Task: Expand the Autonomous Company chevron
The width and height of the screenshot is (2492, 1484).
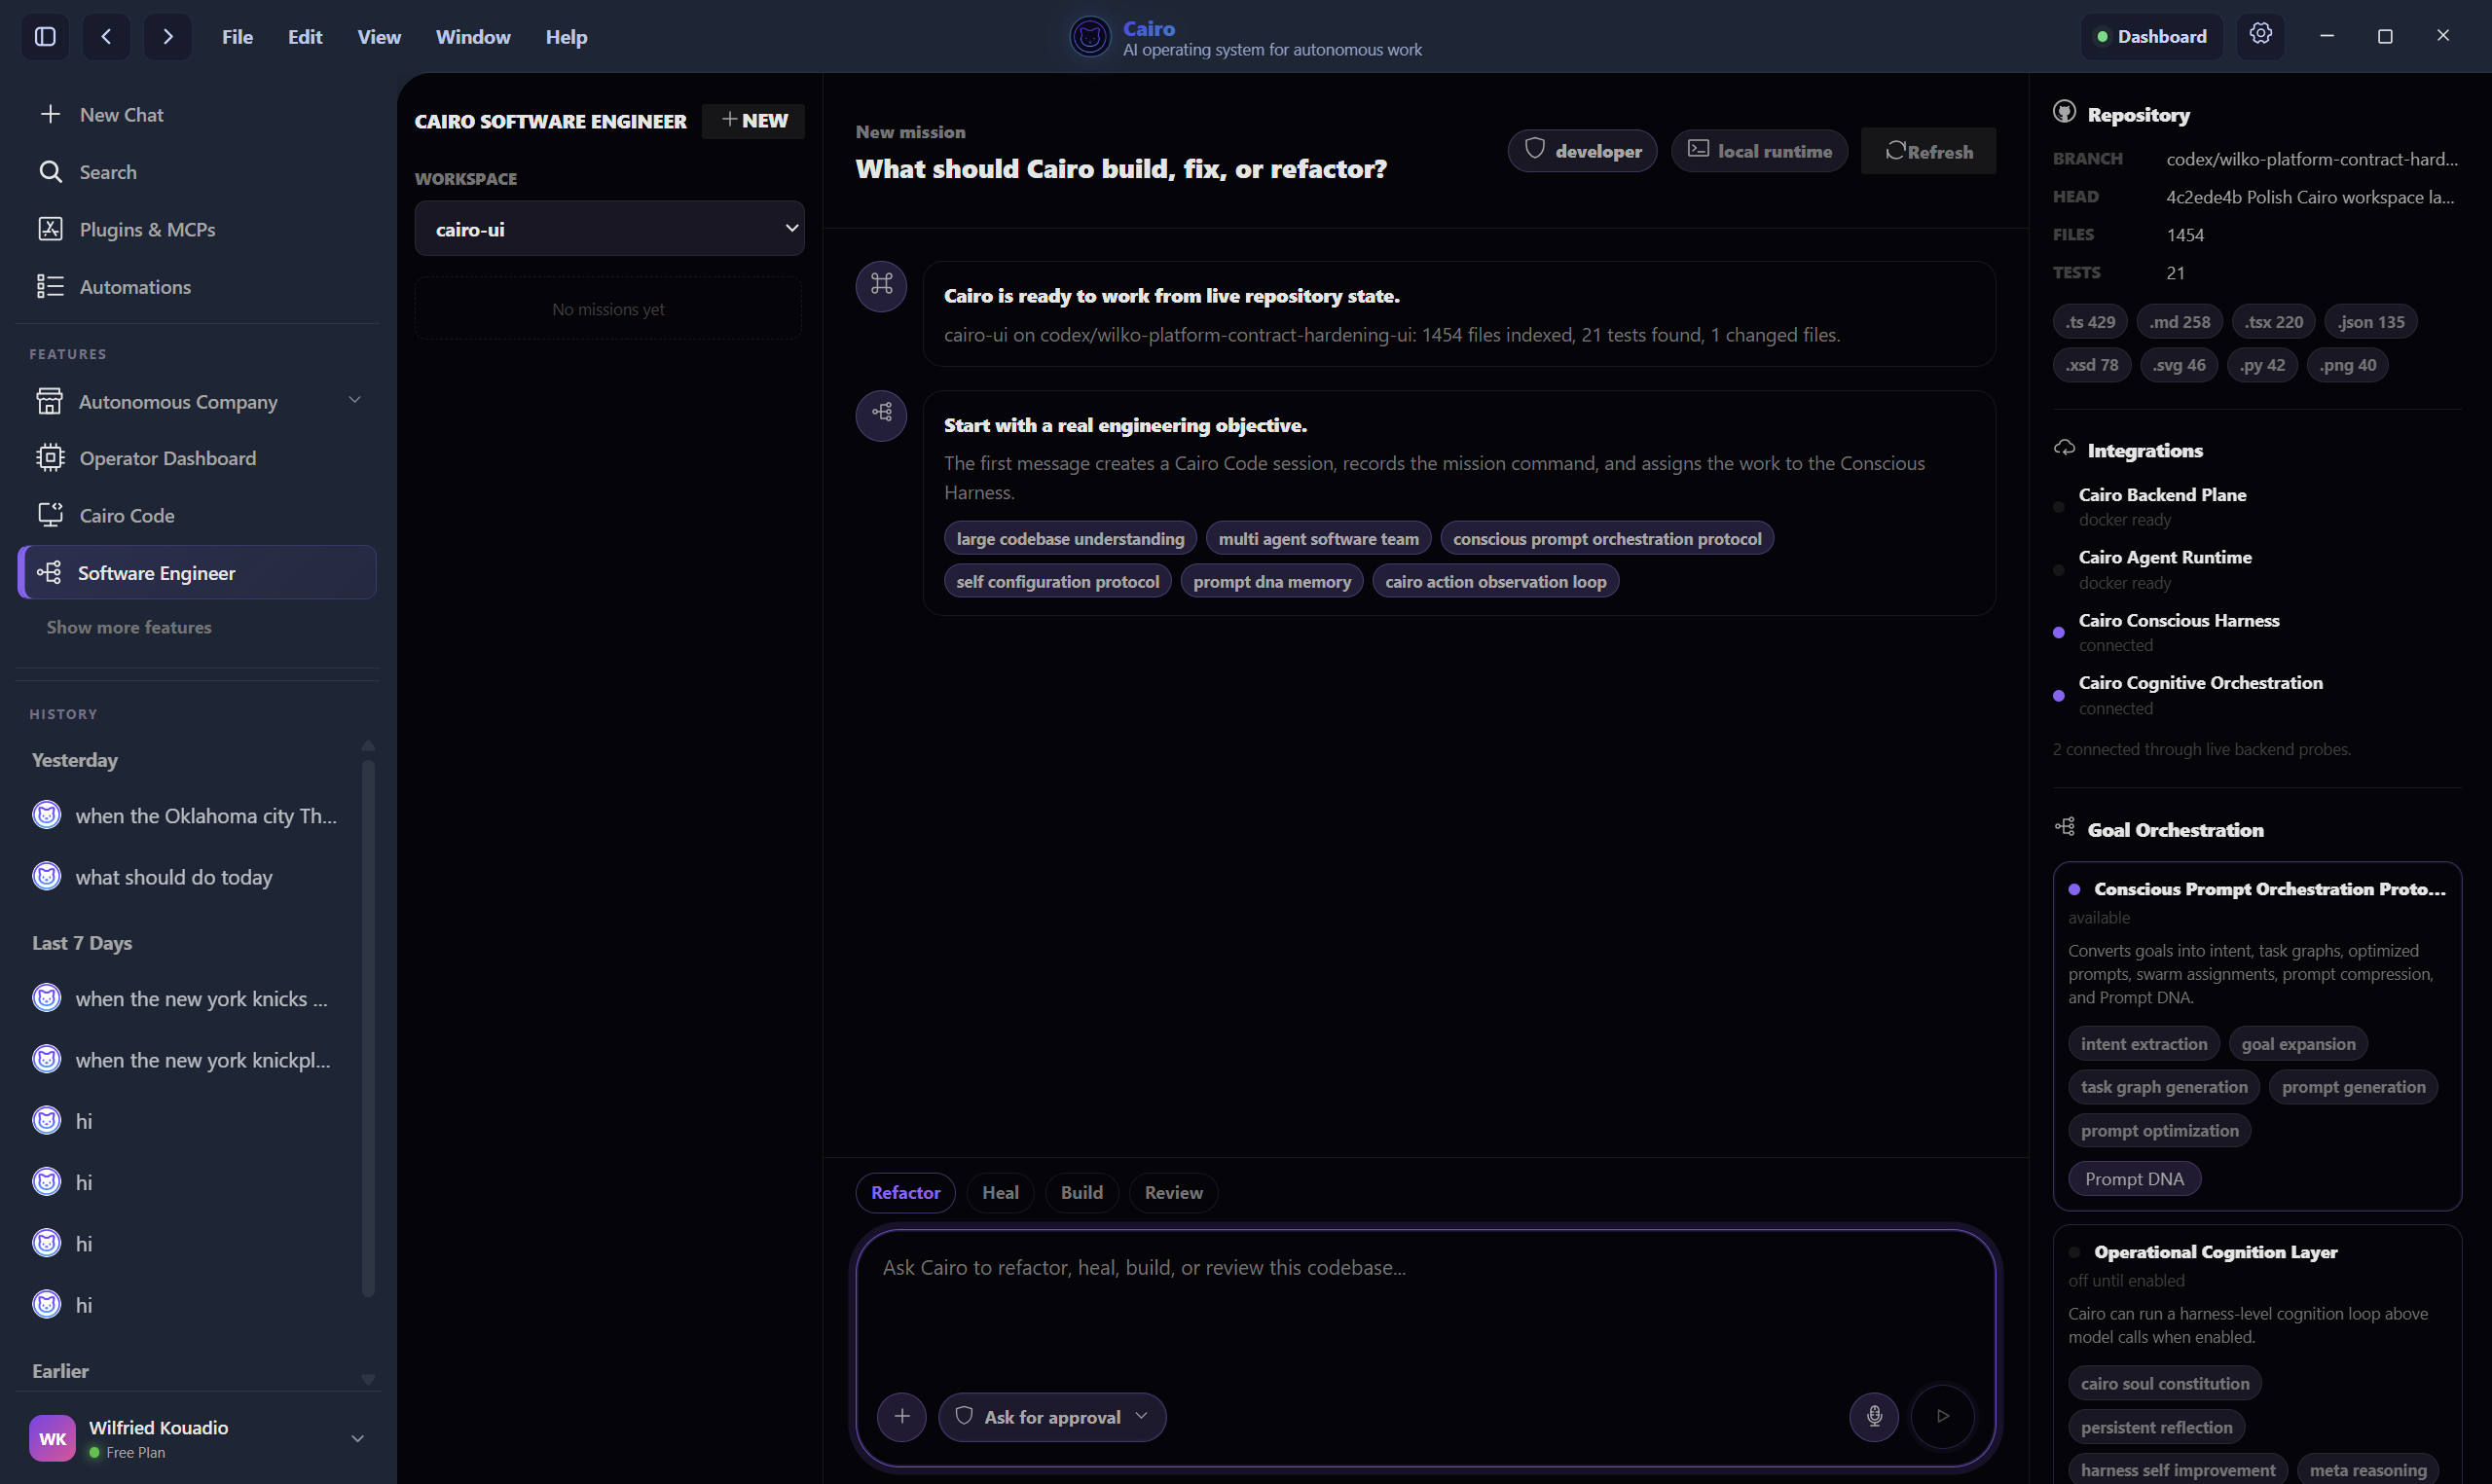Action: pos(354,400)
